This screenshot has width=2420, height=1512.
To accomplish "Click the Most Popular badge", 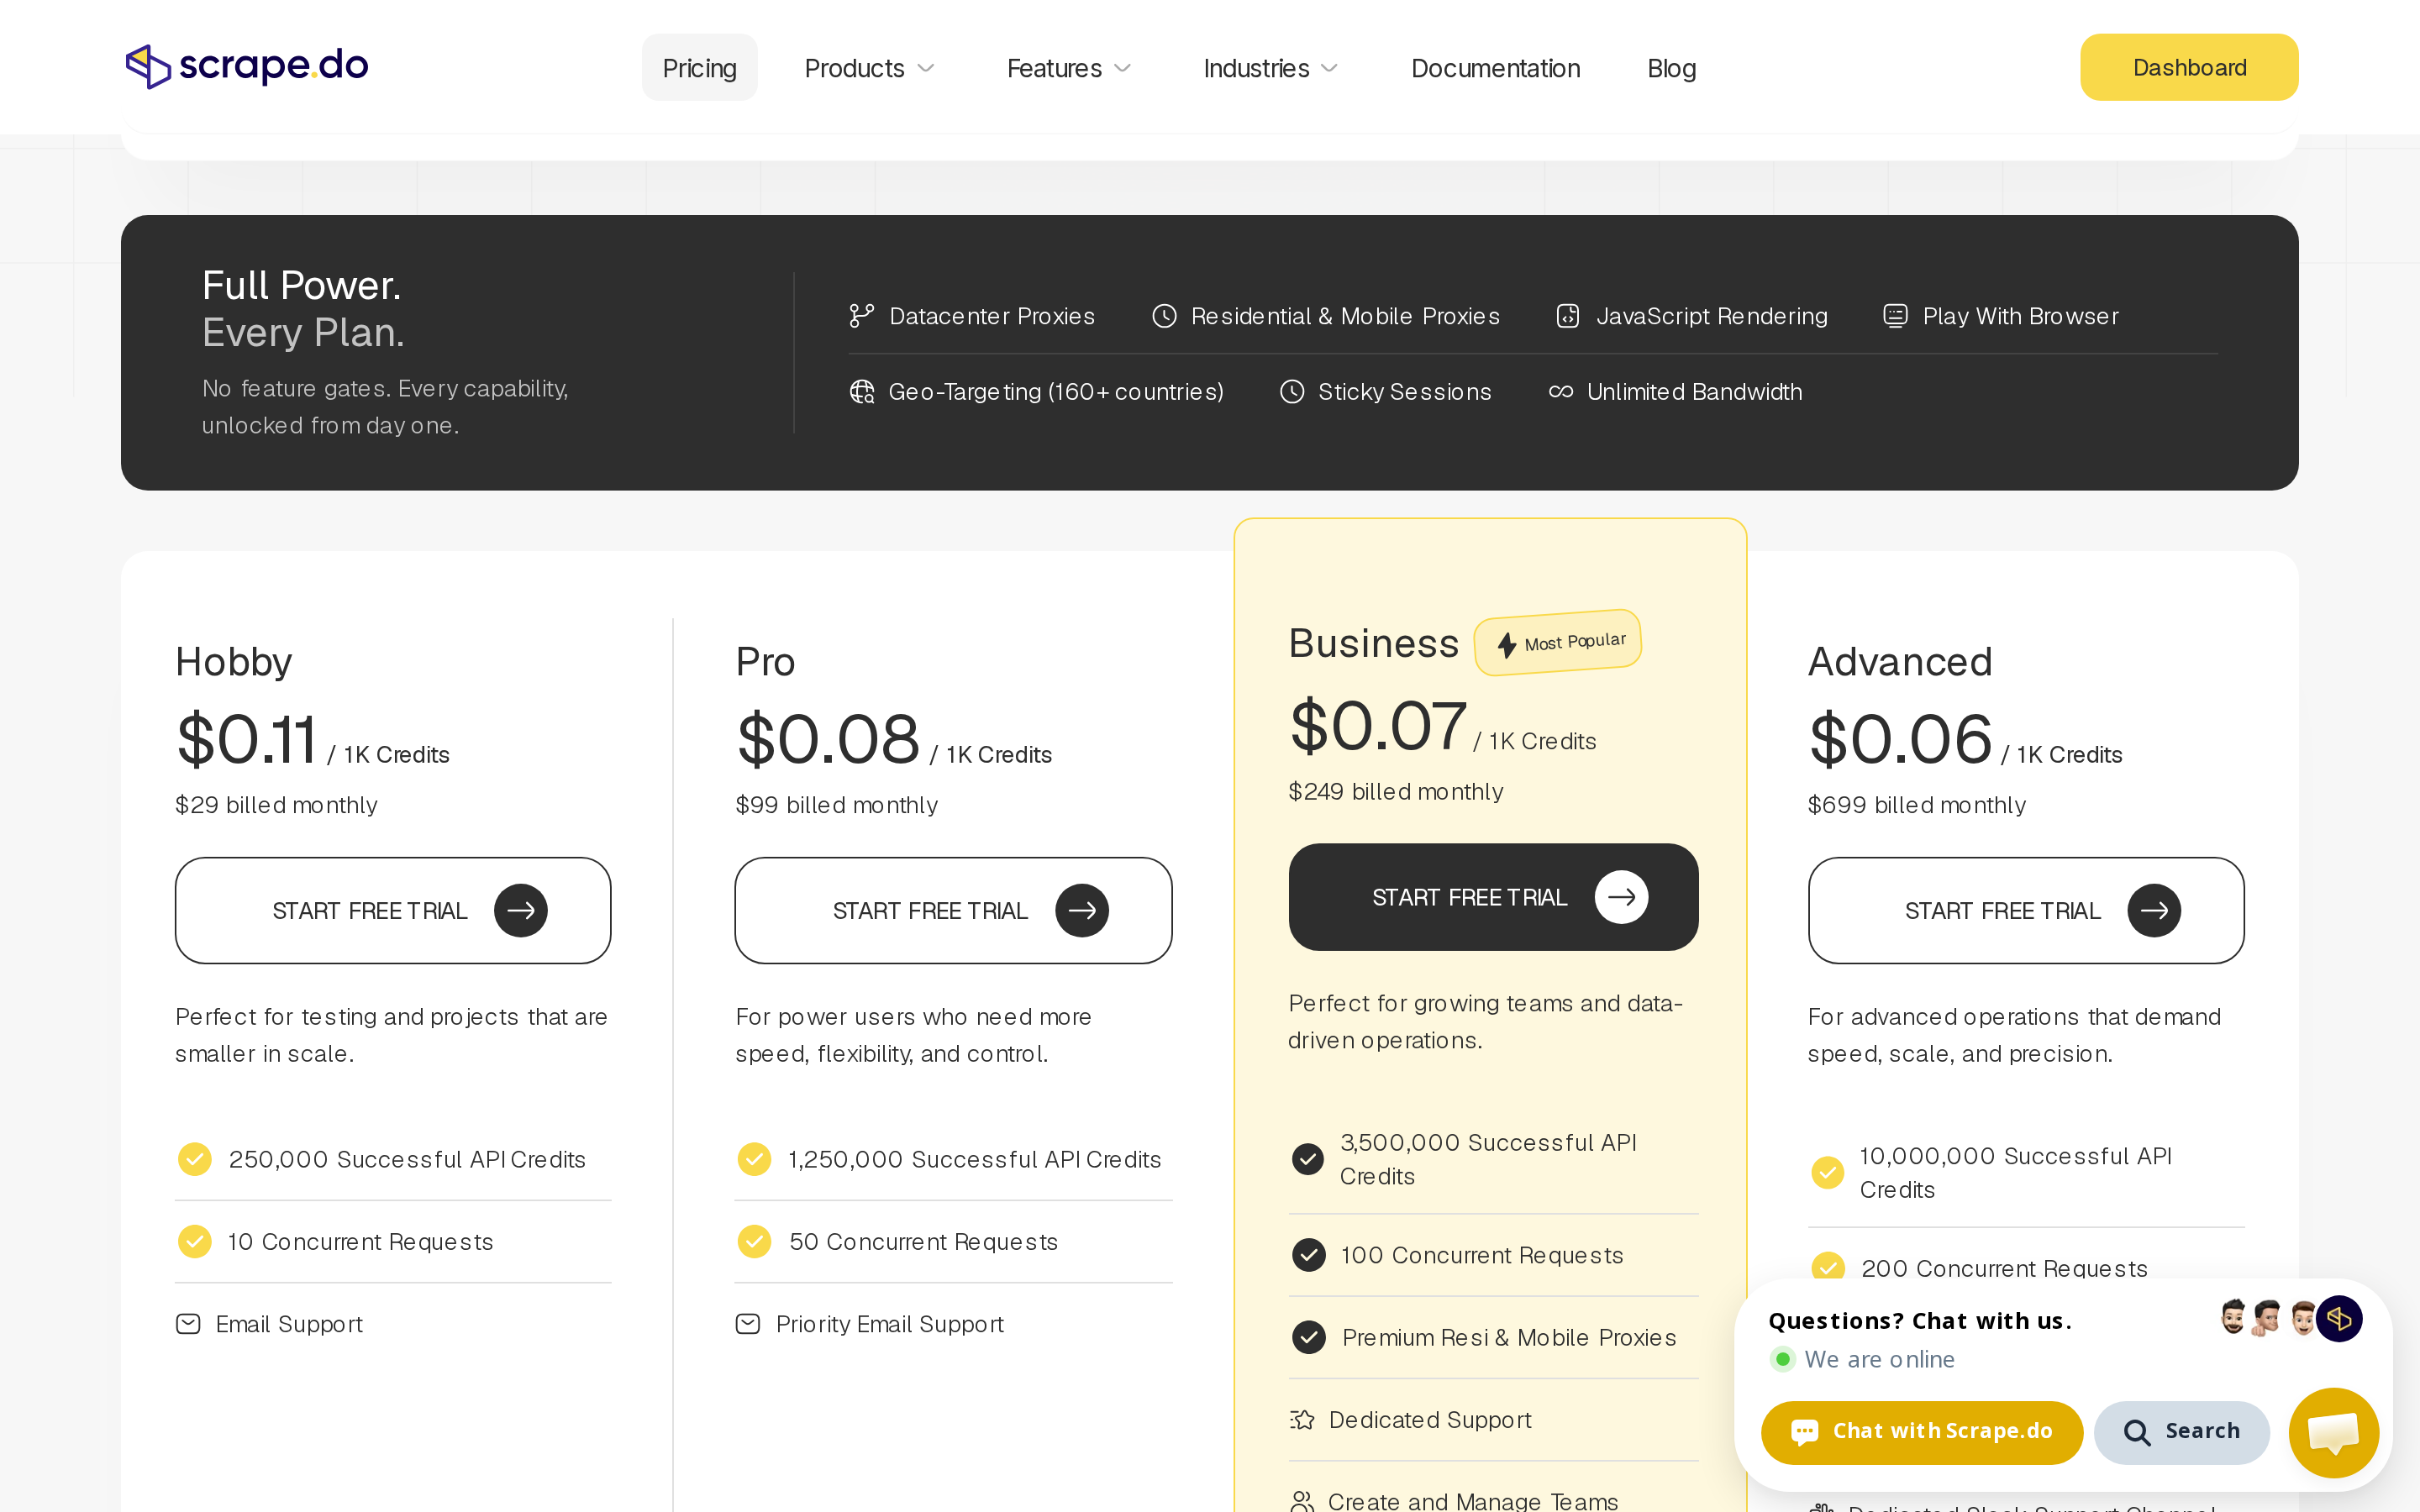I will 1558,643.
